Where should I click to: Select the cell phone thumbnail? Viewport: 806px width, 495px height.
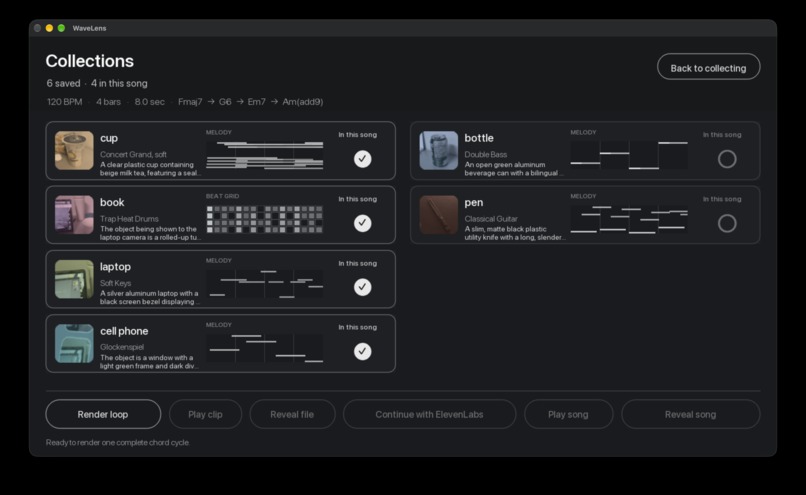(x=74, y=343)
